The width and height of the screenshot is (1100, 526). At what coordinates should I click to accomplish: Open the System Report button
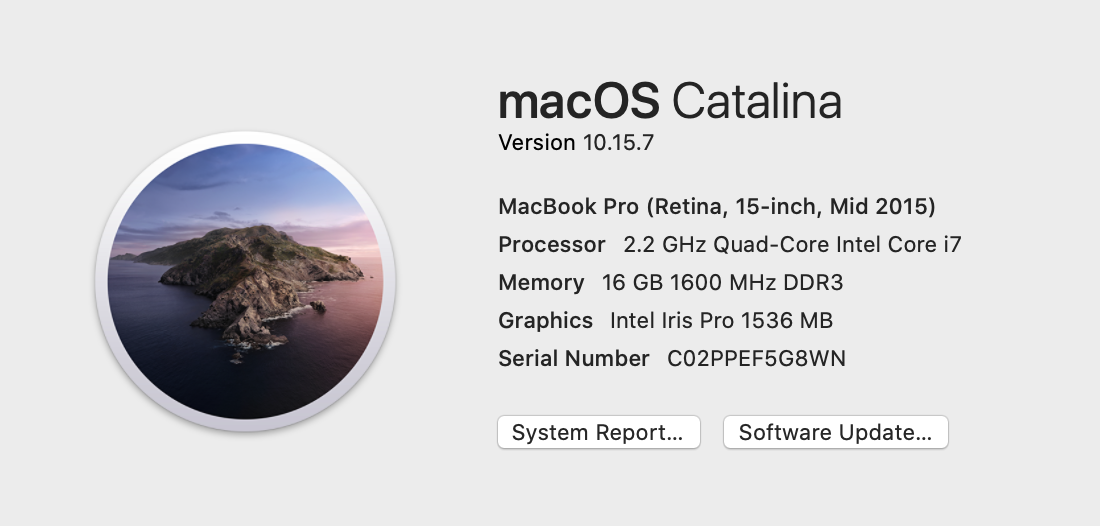pos(598,433)
